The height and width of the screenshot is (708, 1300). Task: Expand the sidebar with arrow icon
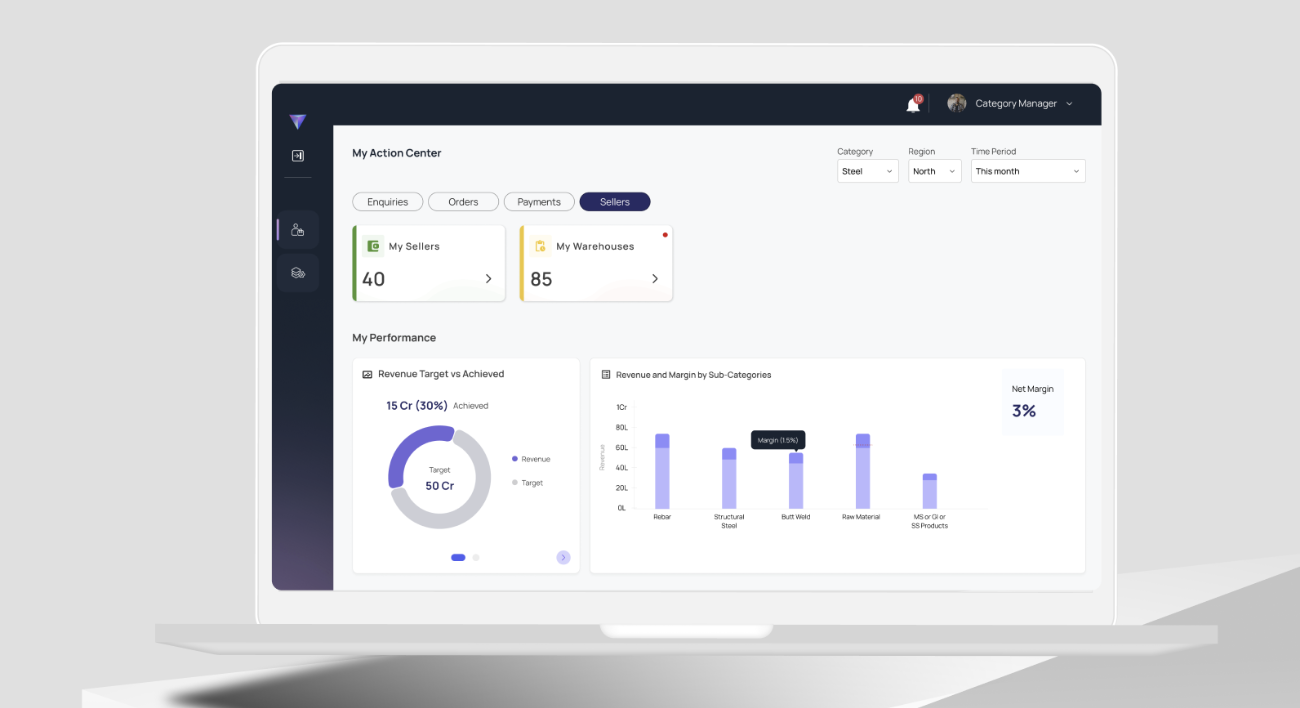pyautogui.click(x=297, y=156)
